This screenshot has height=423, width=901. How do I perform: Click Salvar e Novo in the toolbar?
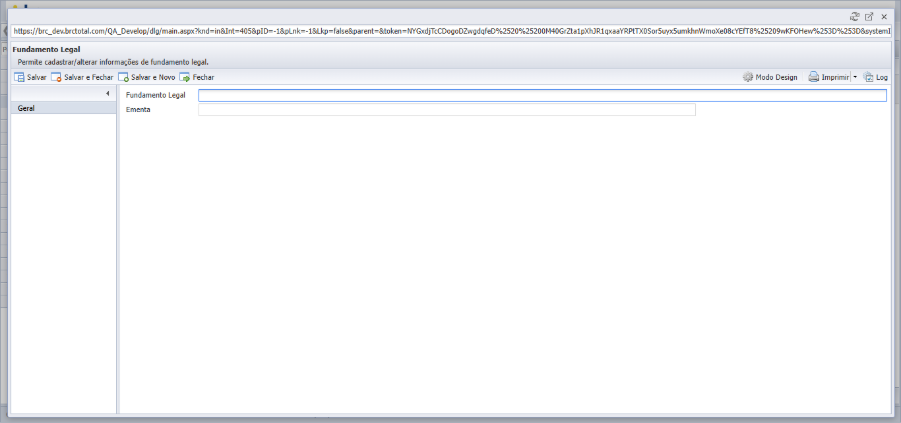click(x=147, y=77)
